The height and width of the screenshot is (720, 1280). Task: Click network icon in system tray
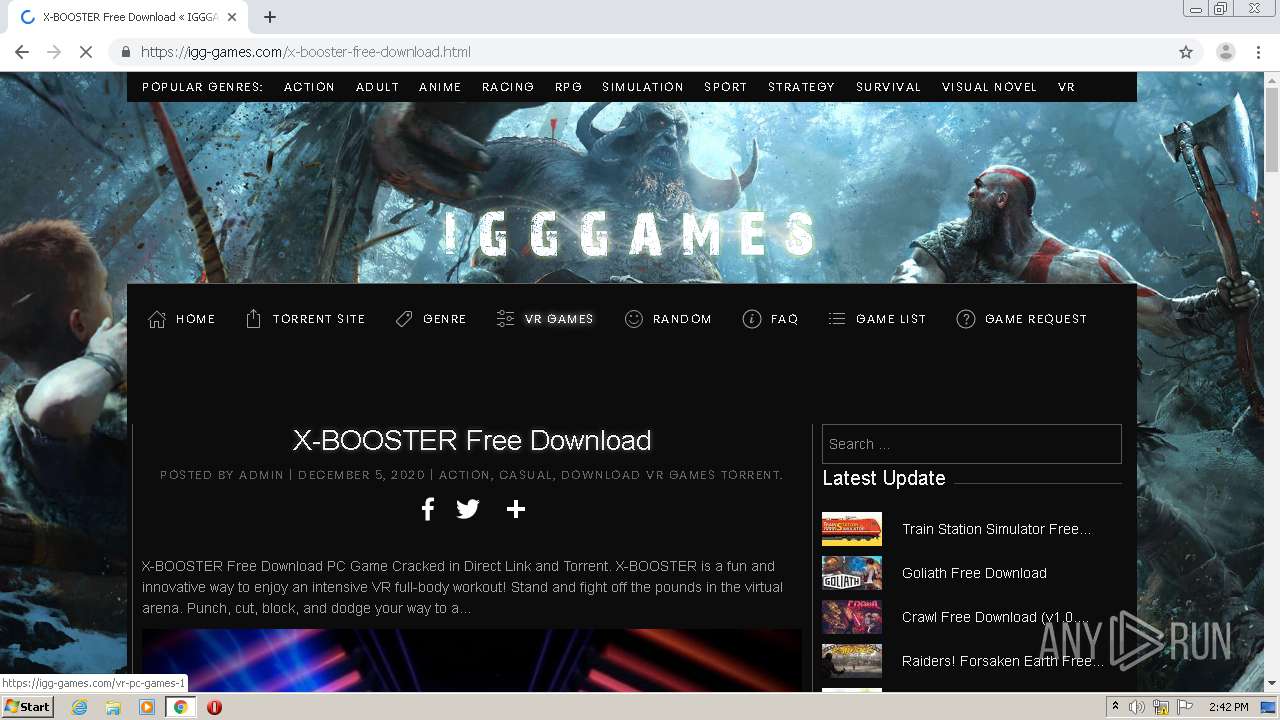1161,707
